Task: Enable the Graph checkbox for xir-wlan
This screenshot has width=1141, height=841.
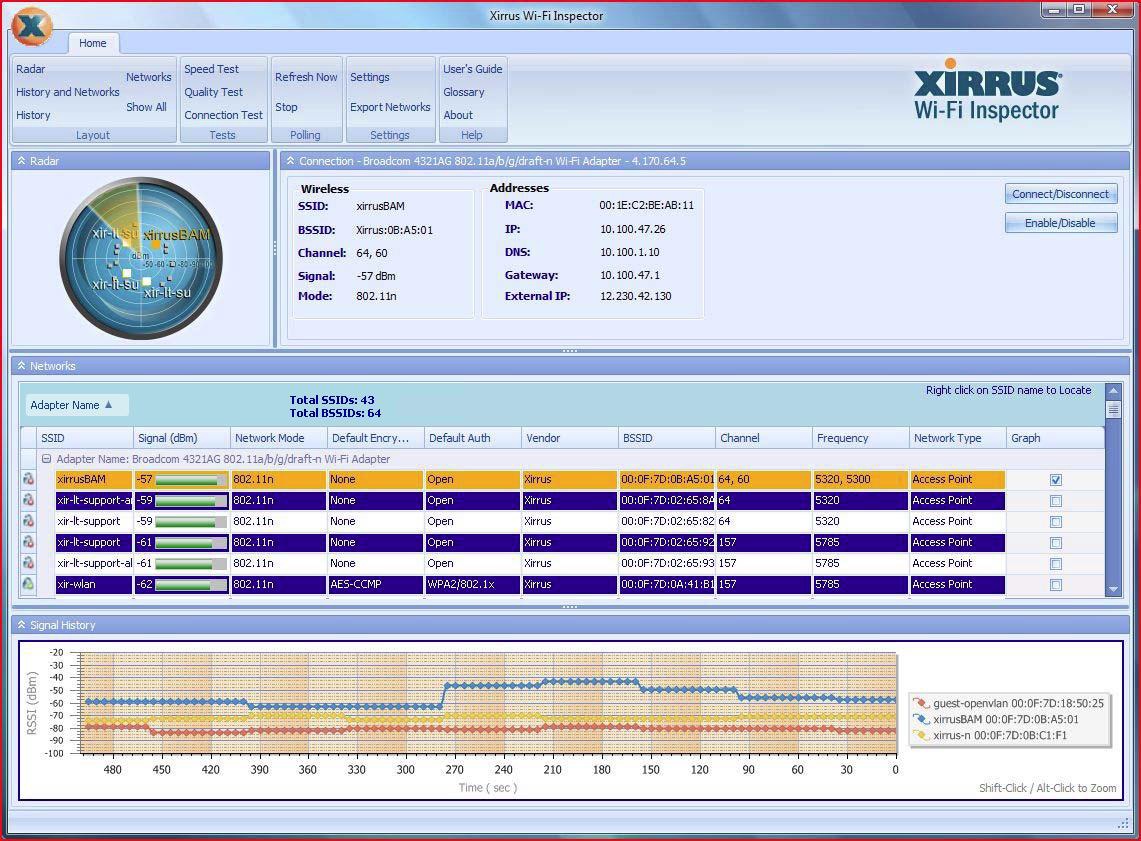Action: click(1056, 585)
